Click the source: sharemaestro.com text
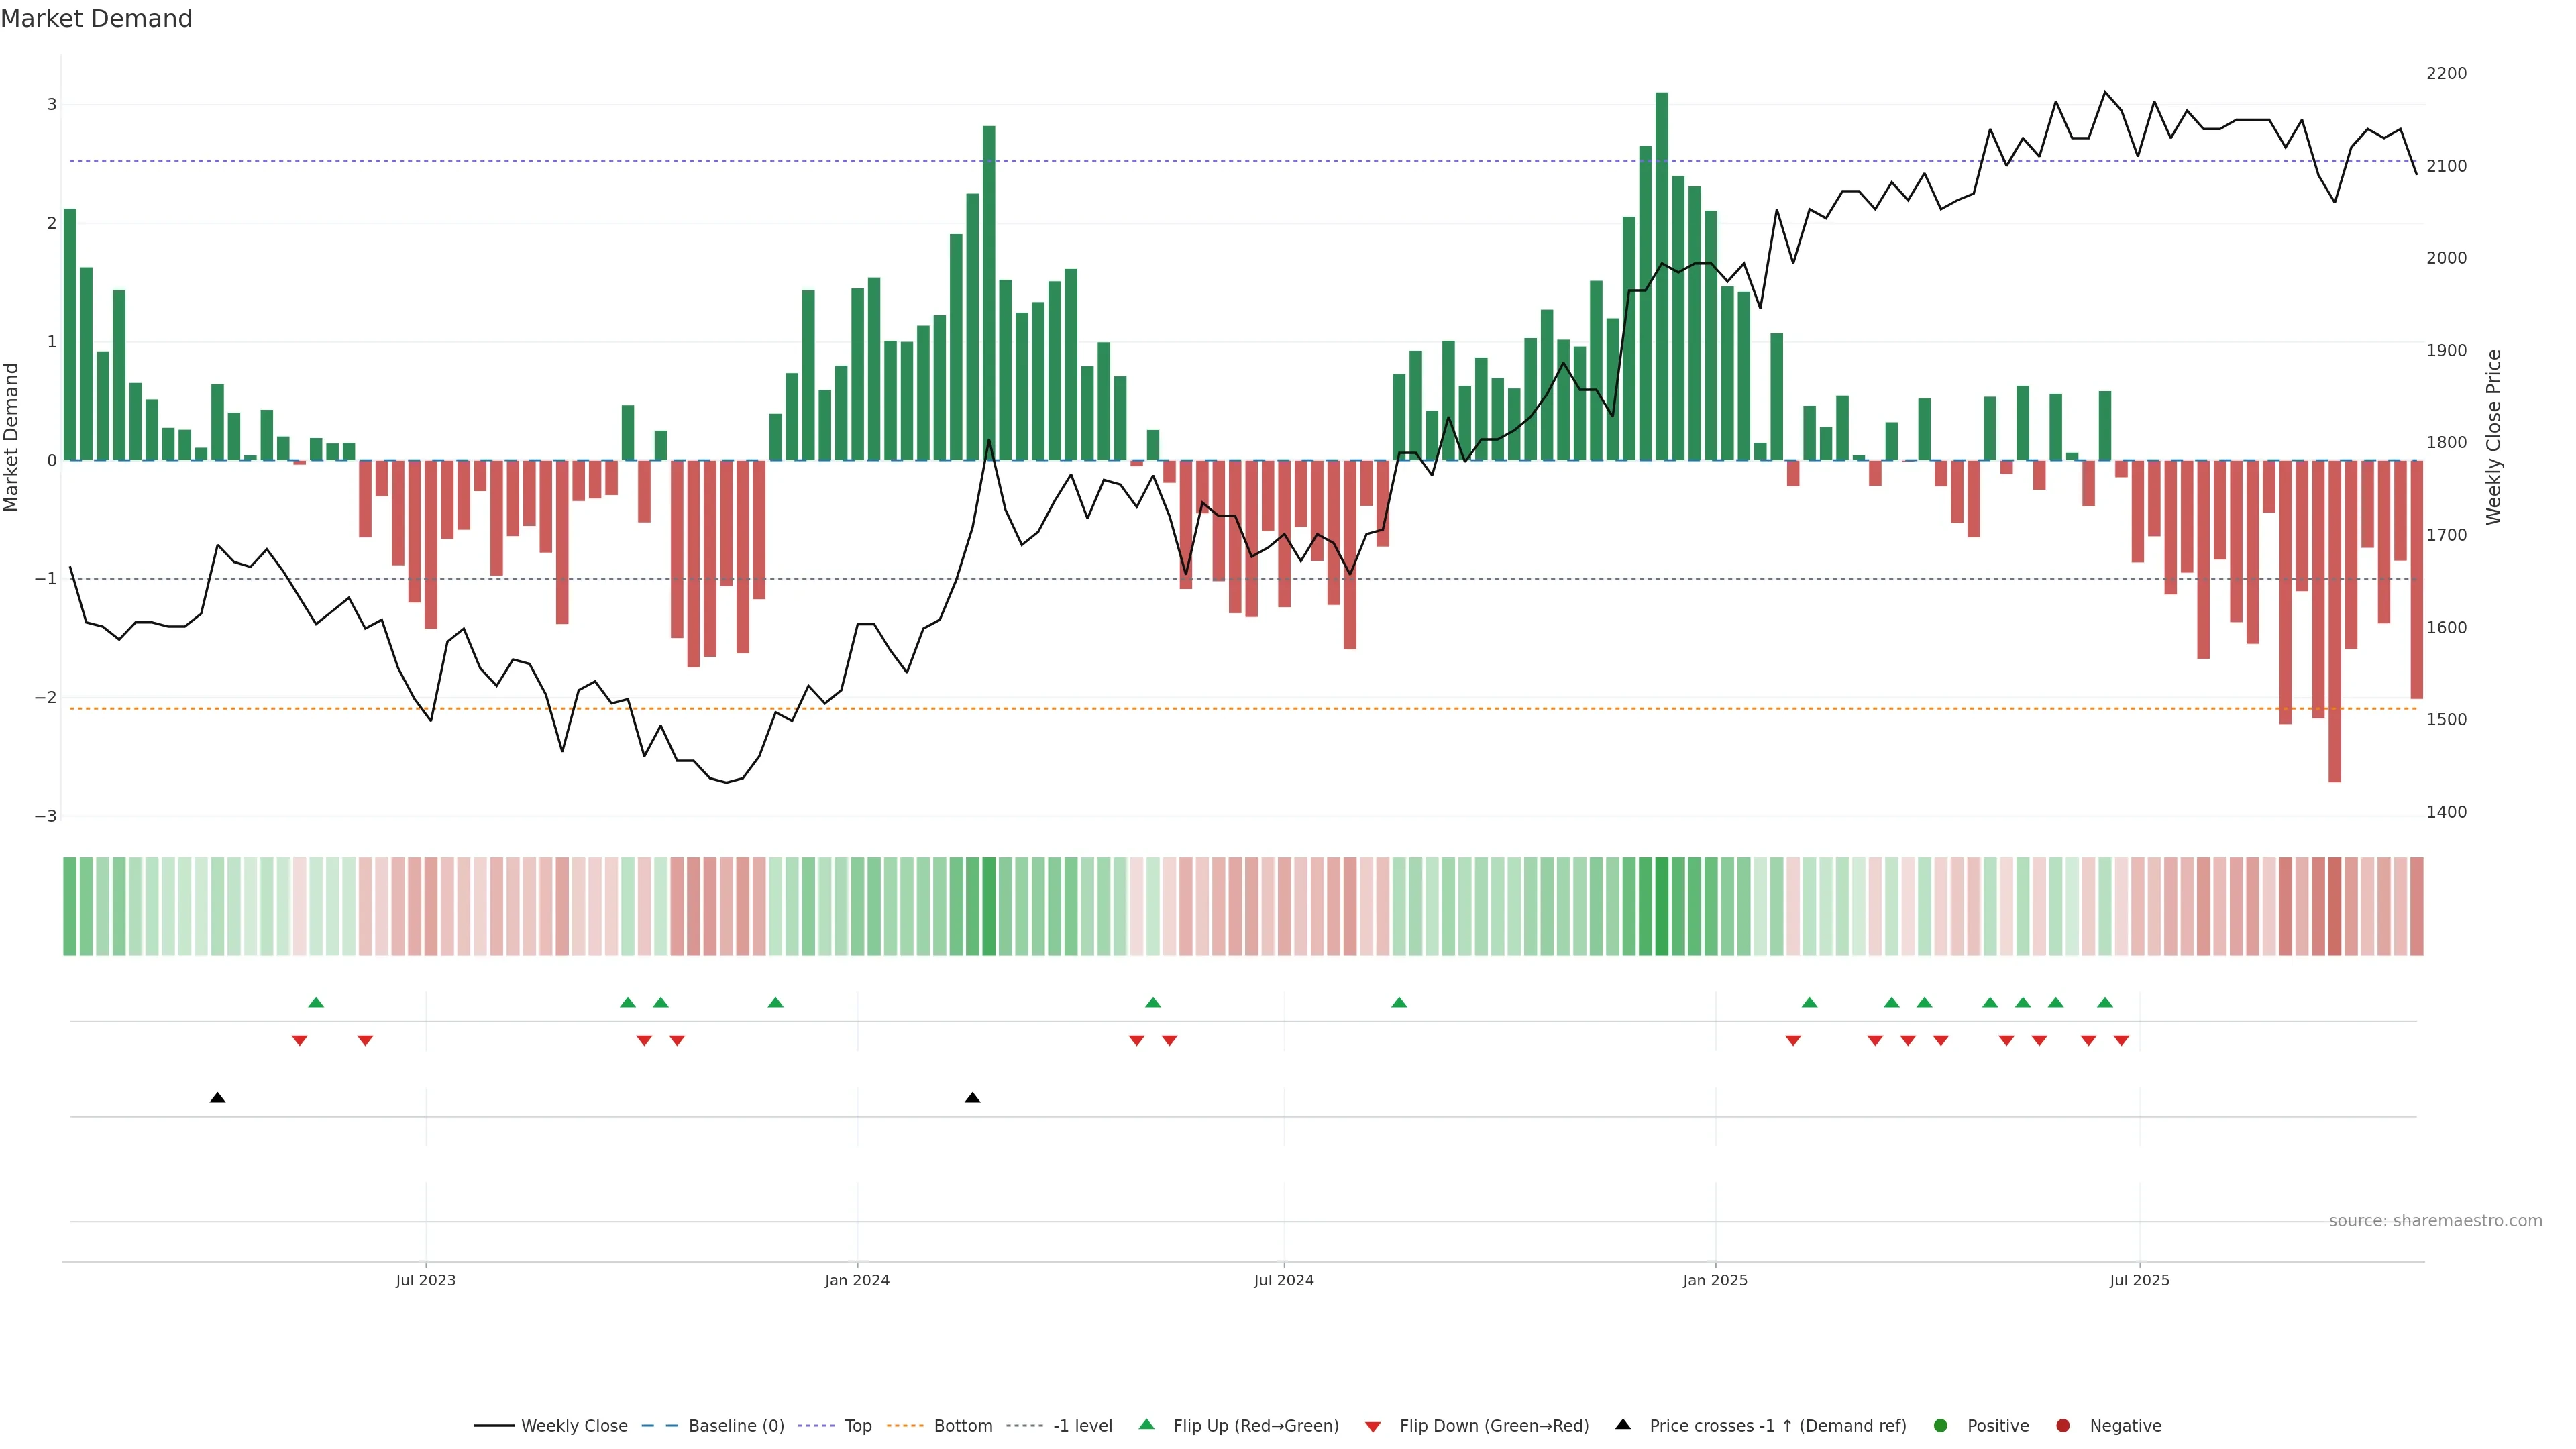The height and width of the screenshot is (1449, 2576). click(x=2435, y=1220)
